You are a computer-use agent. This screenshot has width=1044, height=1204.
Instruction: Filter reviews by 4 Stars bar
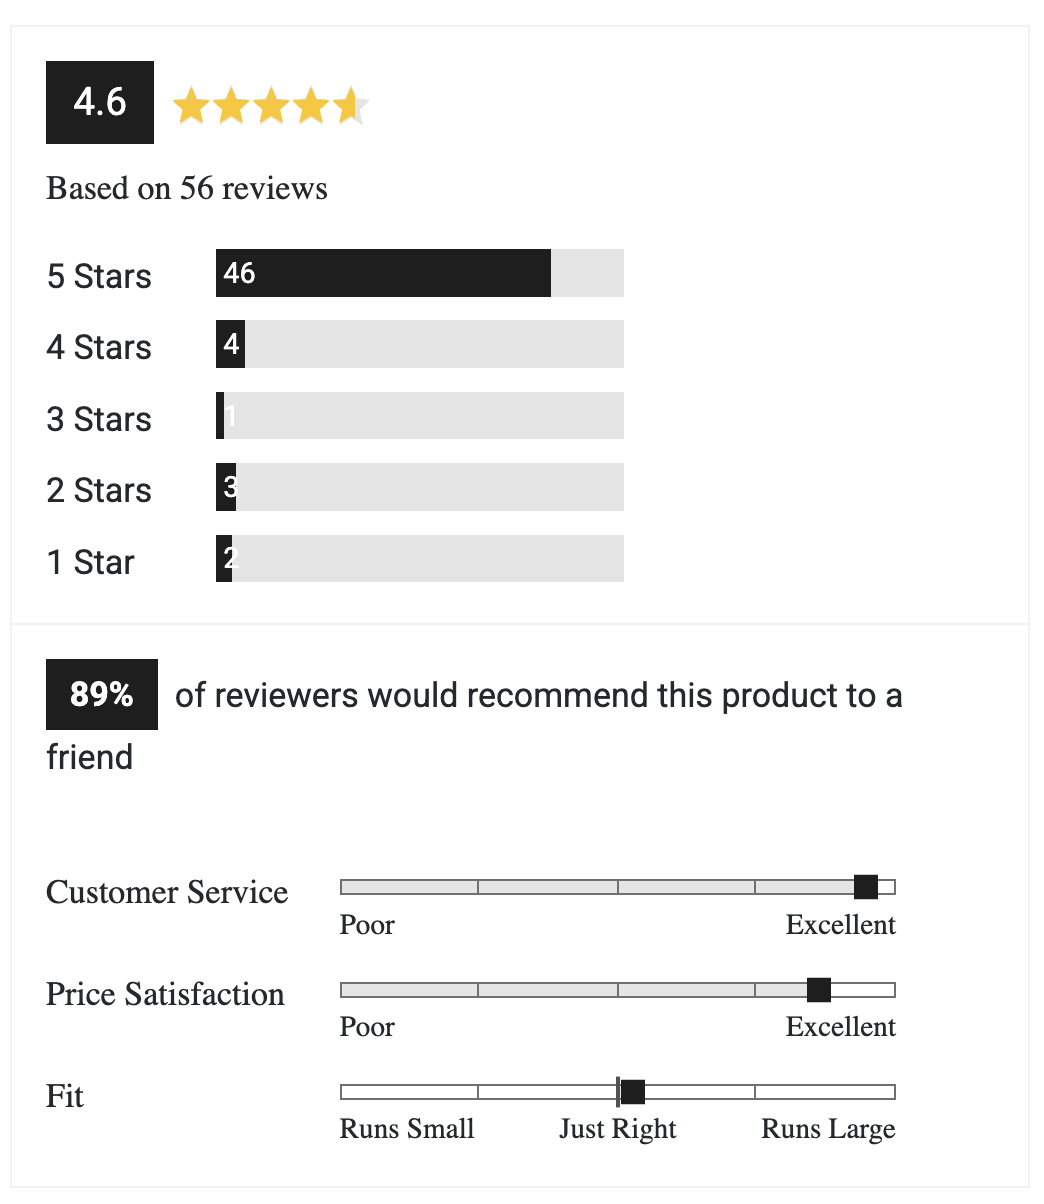click(x=419, y=344)
